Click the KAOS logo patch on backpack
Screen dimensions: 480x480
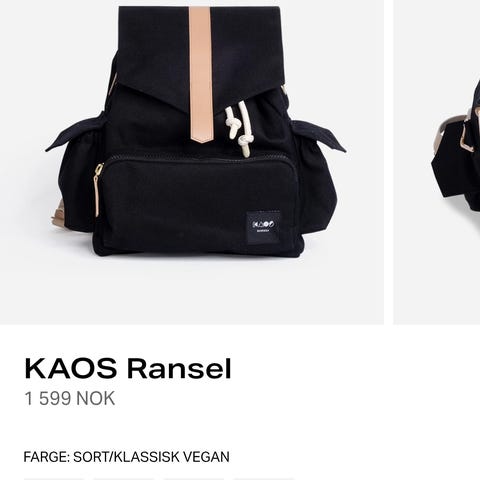[263, 227]
